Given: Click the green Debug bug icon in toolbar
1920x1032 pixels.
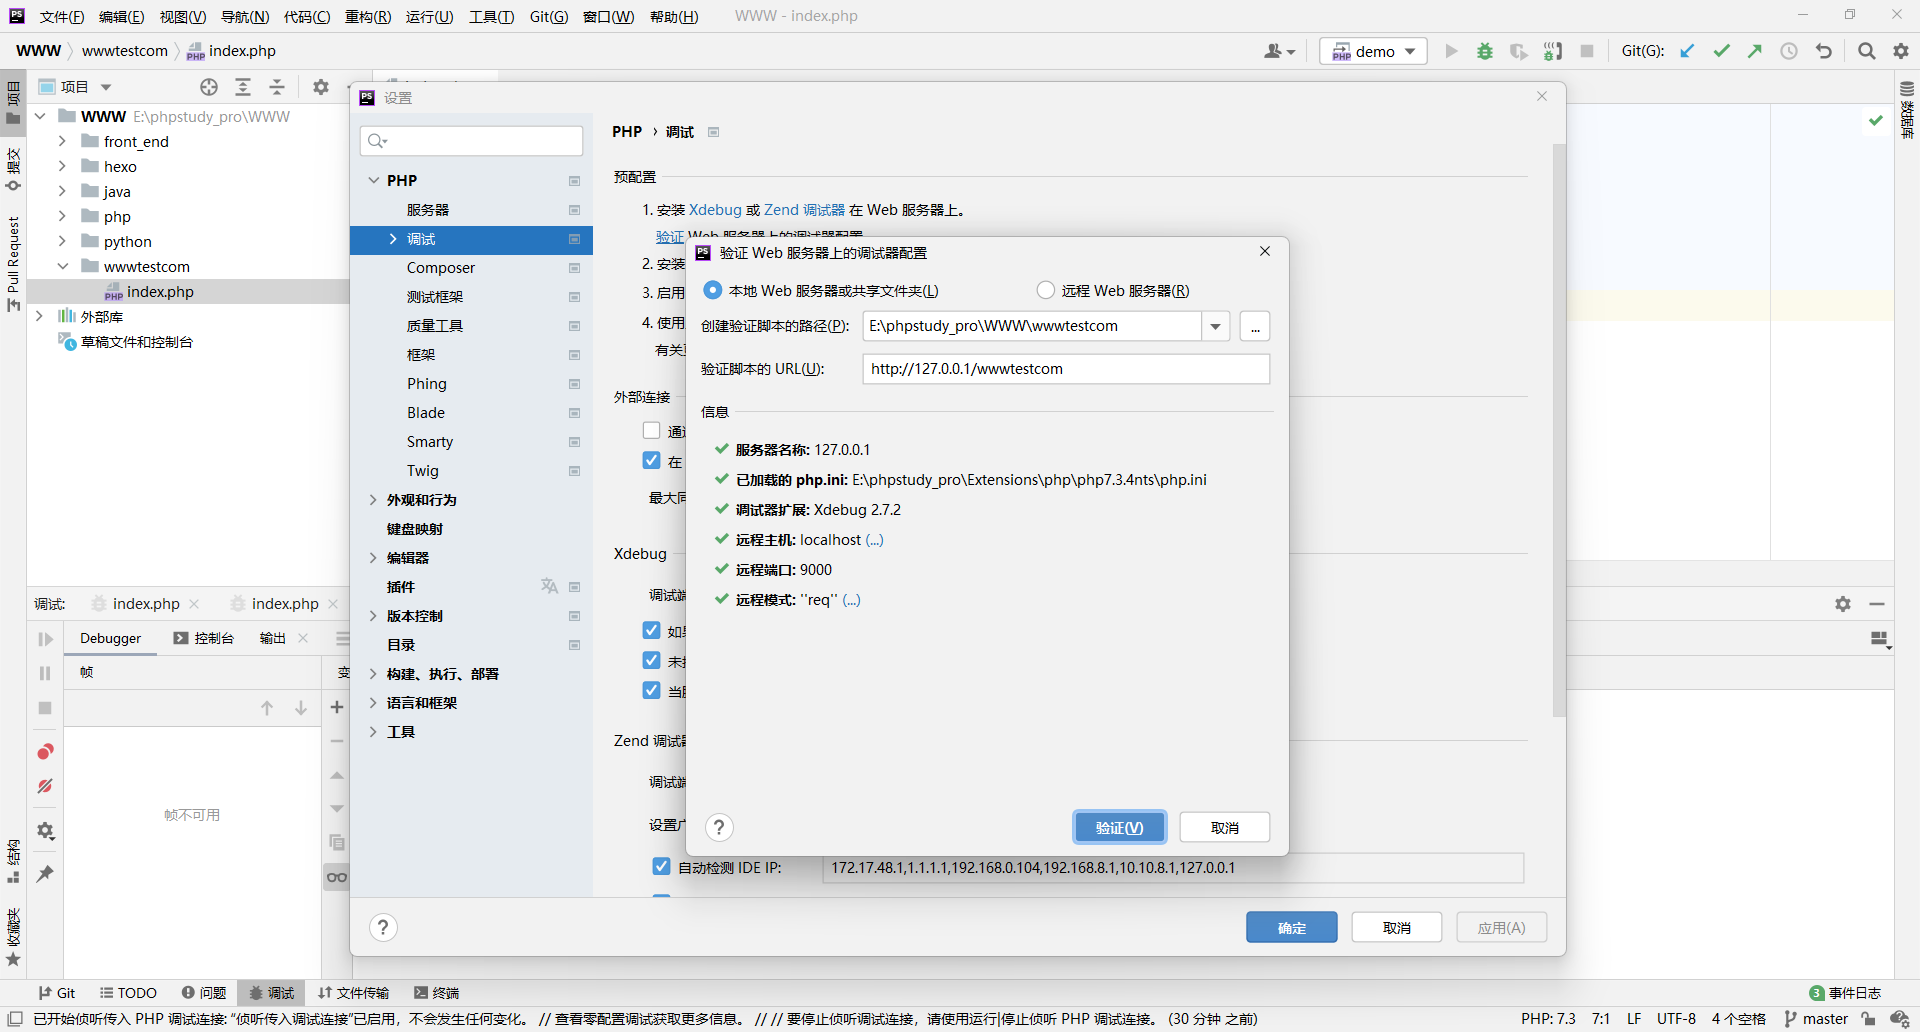Looking at the screenshot, I should pyautogui.click(x=1485, y=51).
